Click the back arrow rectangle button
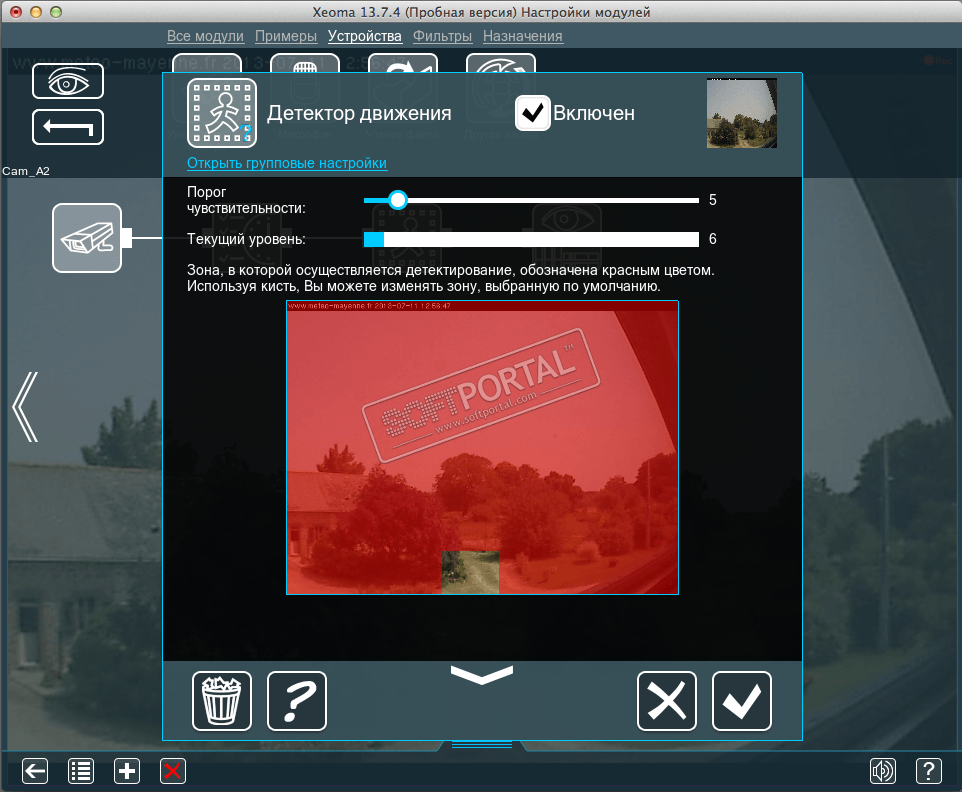This screenshot has height=792, width=962. coord(67,128)
